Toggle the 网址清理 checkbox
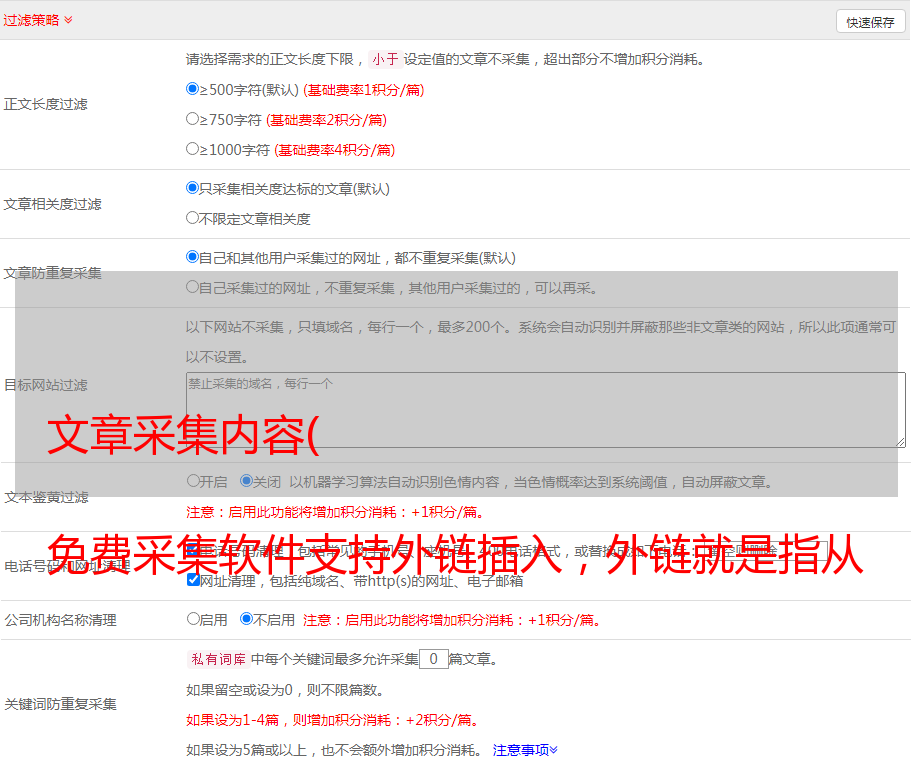This screenshot has width=912, height=768. point(193,580)
